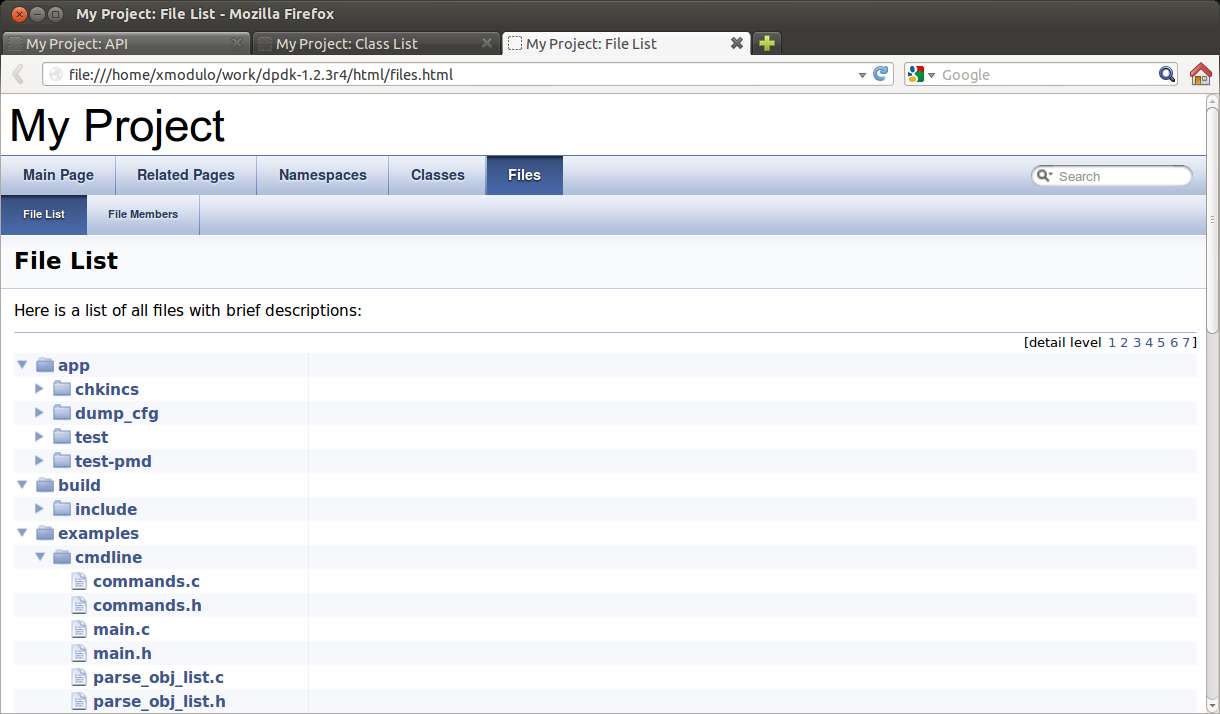Expand the test-pmd folder arrow
The height and width of the screenshot is (714, 1220).
click(40, 461)
